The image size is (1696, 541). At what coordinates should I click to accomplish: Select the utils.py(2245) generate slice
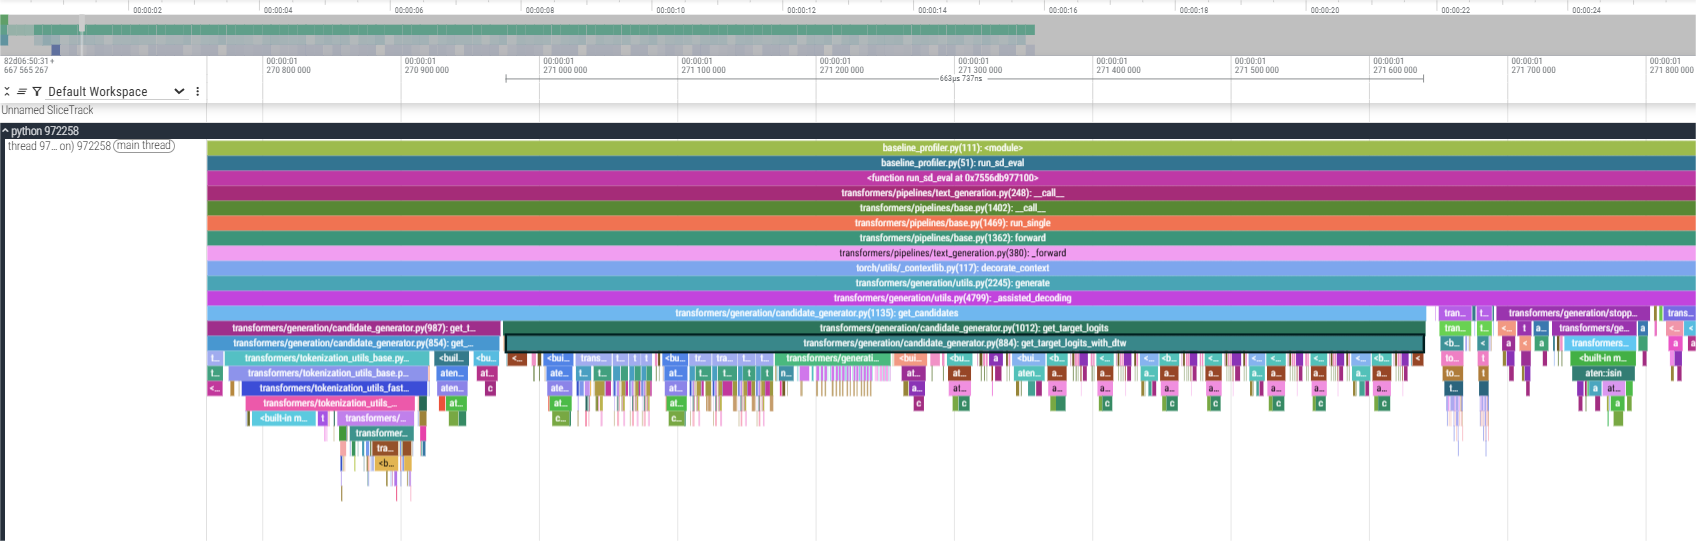(951, 283)
